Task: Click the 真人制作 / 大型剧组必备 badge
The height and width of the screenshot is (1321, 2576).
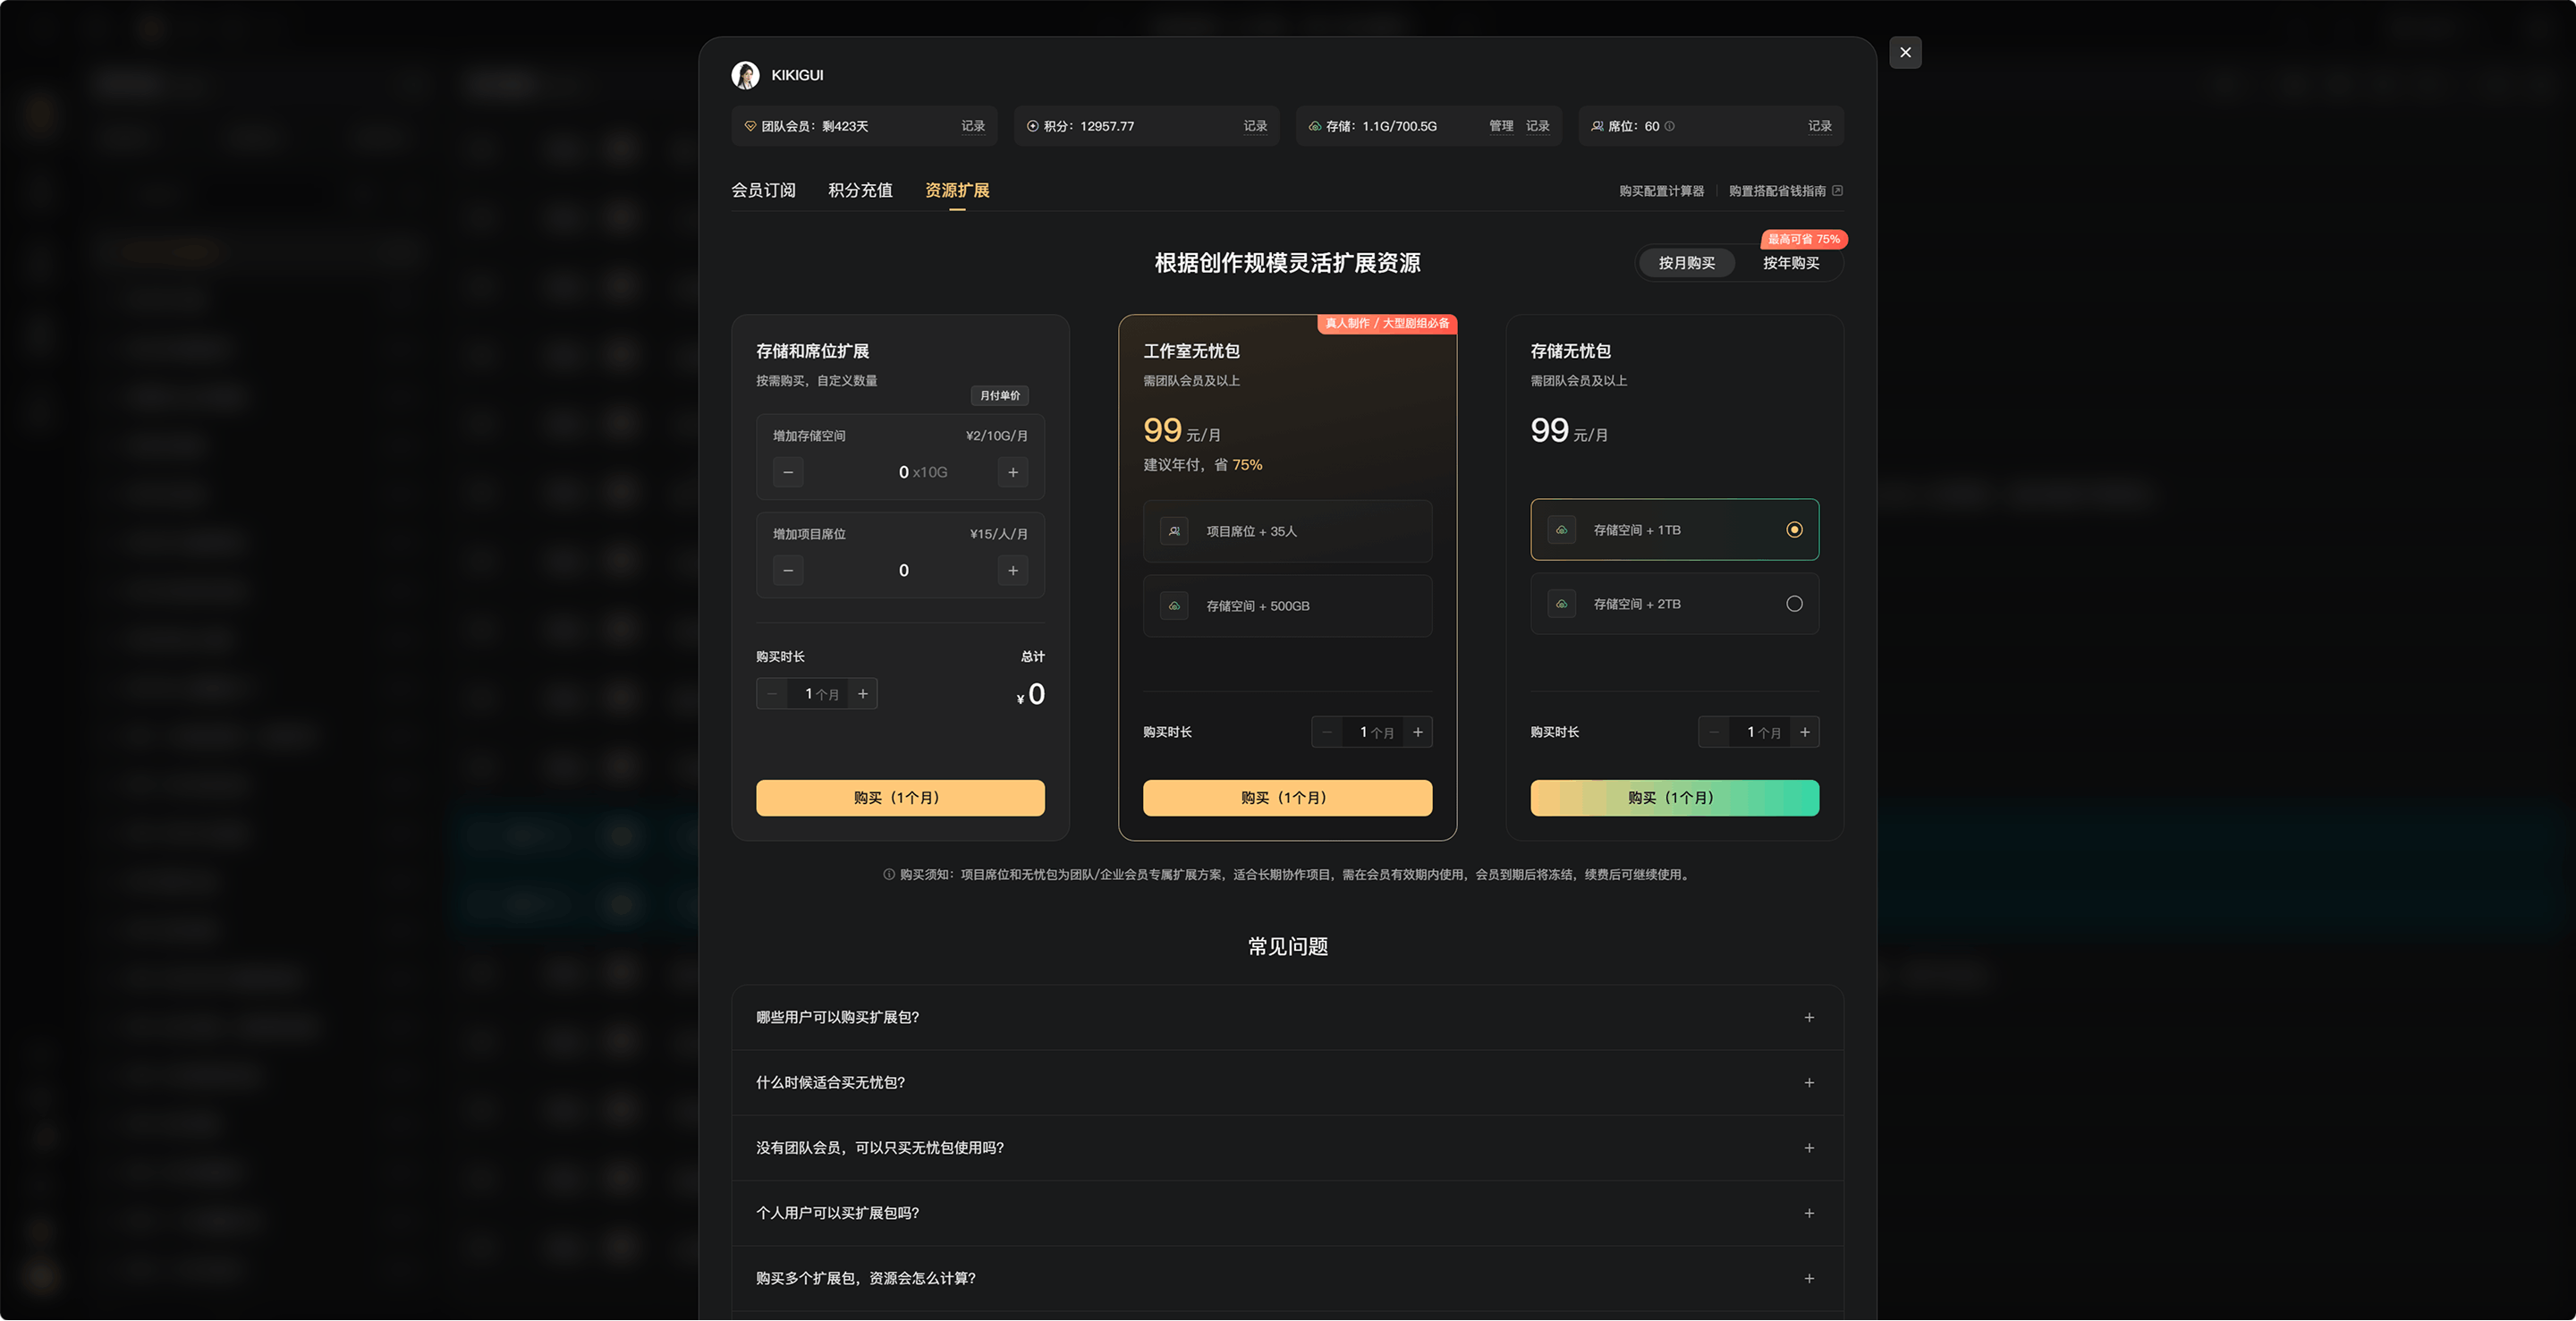Action: coord(1386,323)
